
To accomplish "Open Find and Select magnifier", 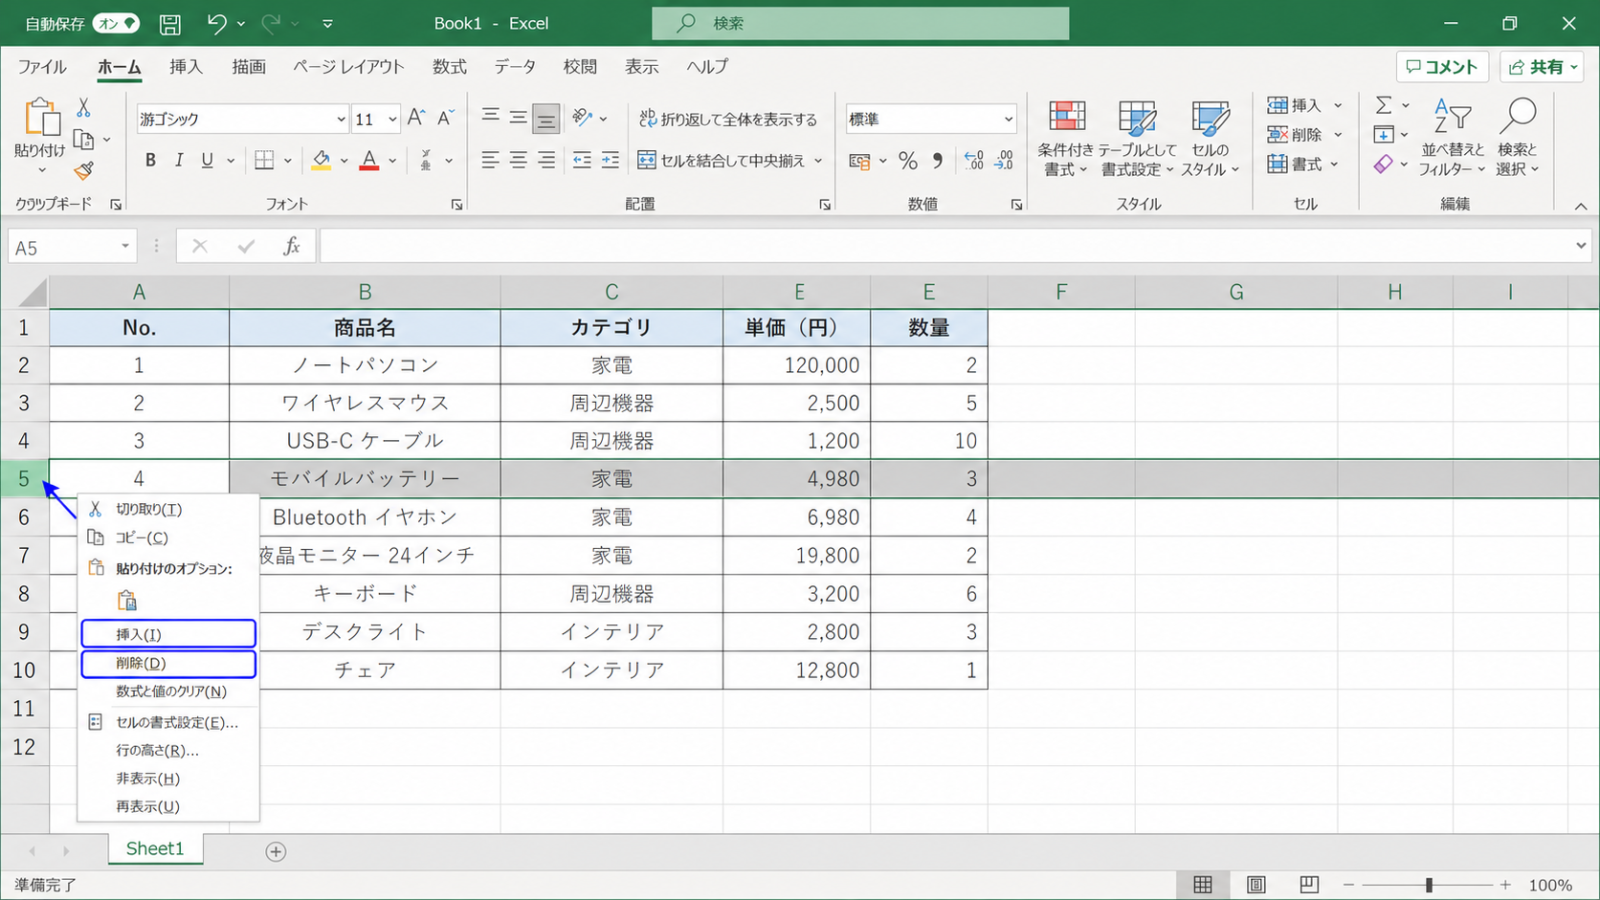I will pos(1517,139).
